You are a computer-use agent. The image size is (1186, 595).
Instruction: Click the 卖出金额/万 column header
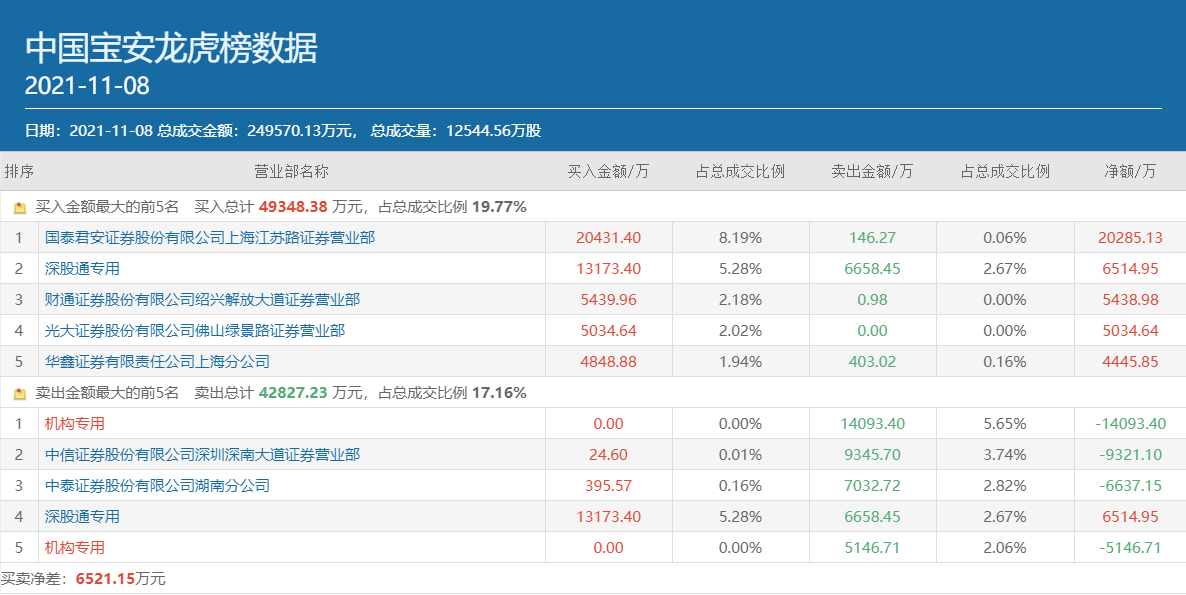coord(872,171)
